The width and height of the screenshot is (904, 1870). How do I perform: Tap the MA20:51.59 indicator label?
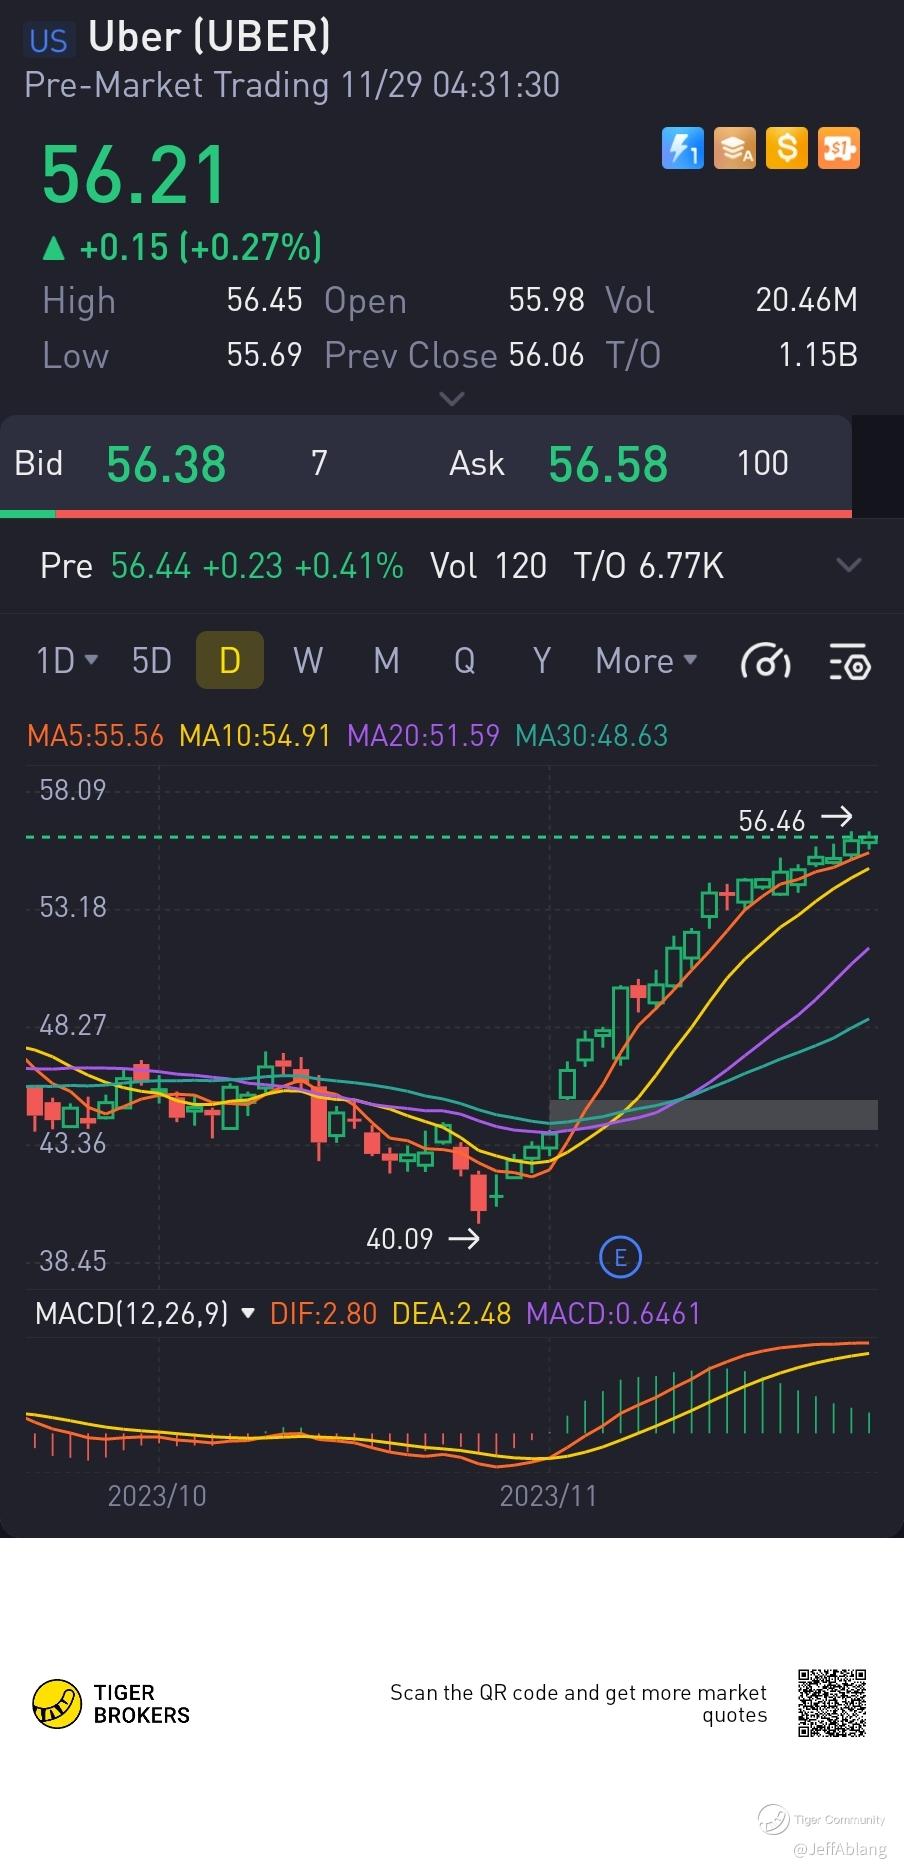423,736
